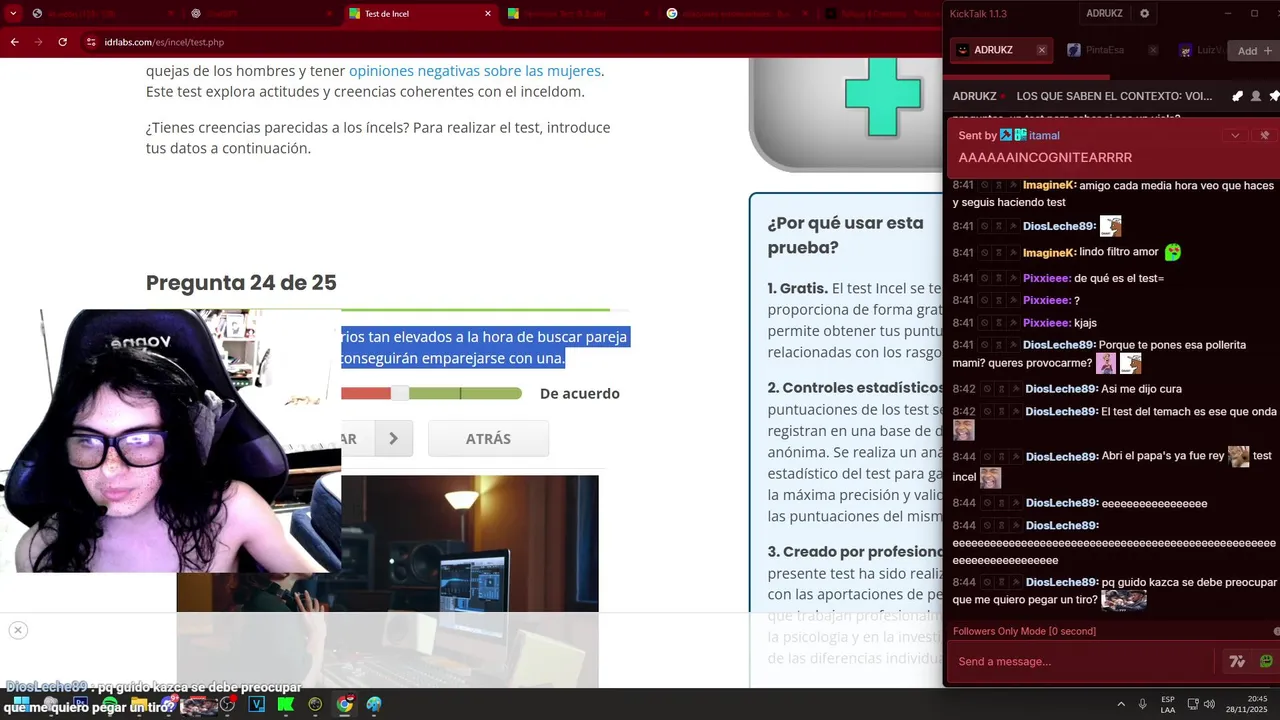
Task: Open Spotify from taskbar
Action: pos(110,704)
